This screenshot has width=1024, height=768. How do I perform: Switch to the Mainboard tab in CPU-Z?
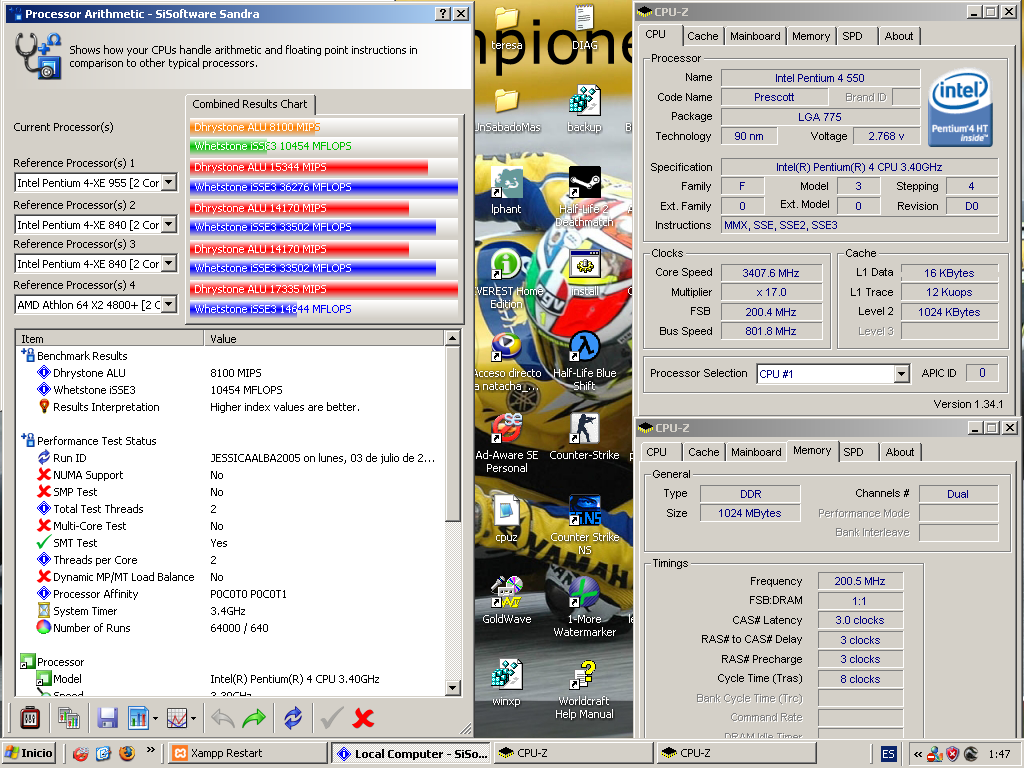pos(755,36)
